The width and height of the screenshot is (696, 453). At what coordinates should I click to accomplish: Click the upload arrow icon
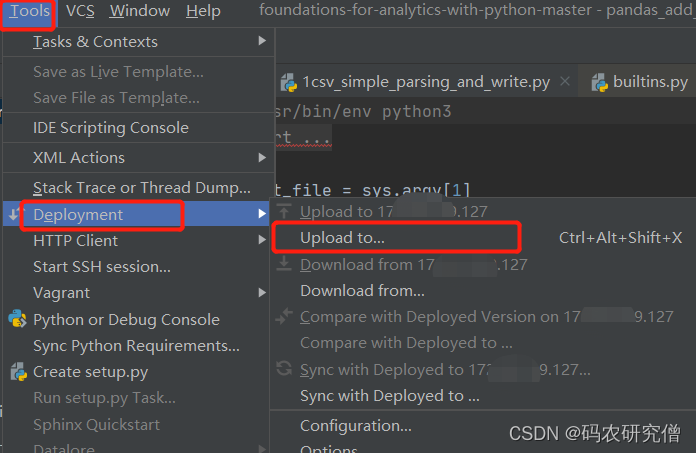(285, 211)
